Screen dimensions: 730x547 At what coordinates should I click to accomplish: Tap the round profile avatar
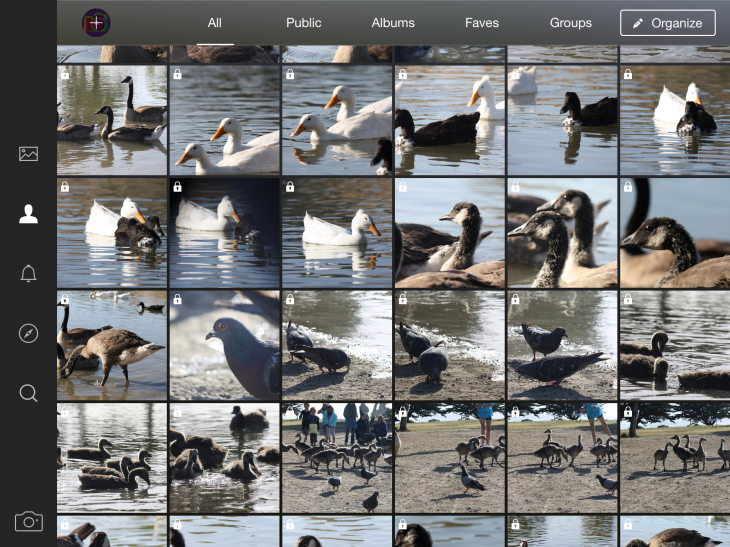[x=96, y=22]
